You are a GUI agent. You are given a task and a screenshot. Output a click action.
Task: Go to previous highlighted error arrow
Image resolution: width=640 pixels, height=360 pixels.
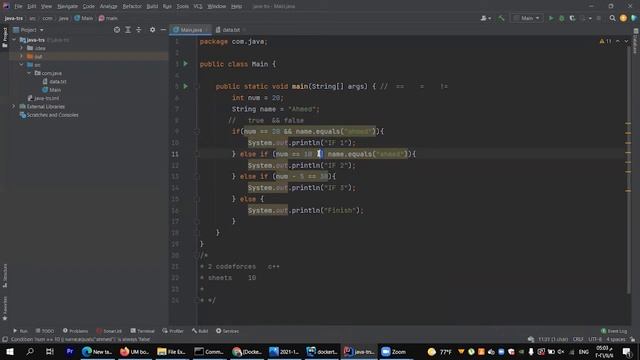(618, 41)
